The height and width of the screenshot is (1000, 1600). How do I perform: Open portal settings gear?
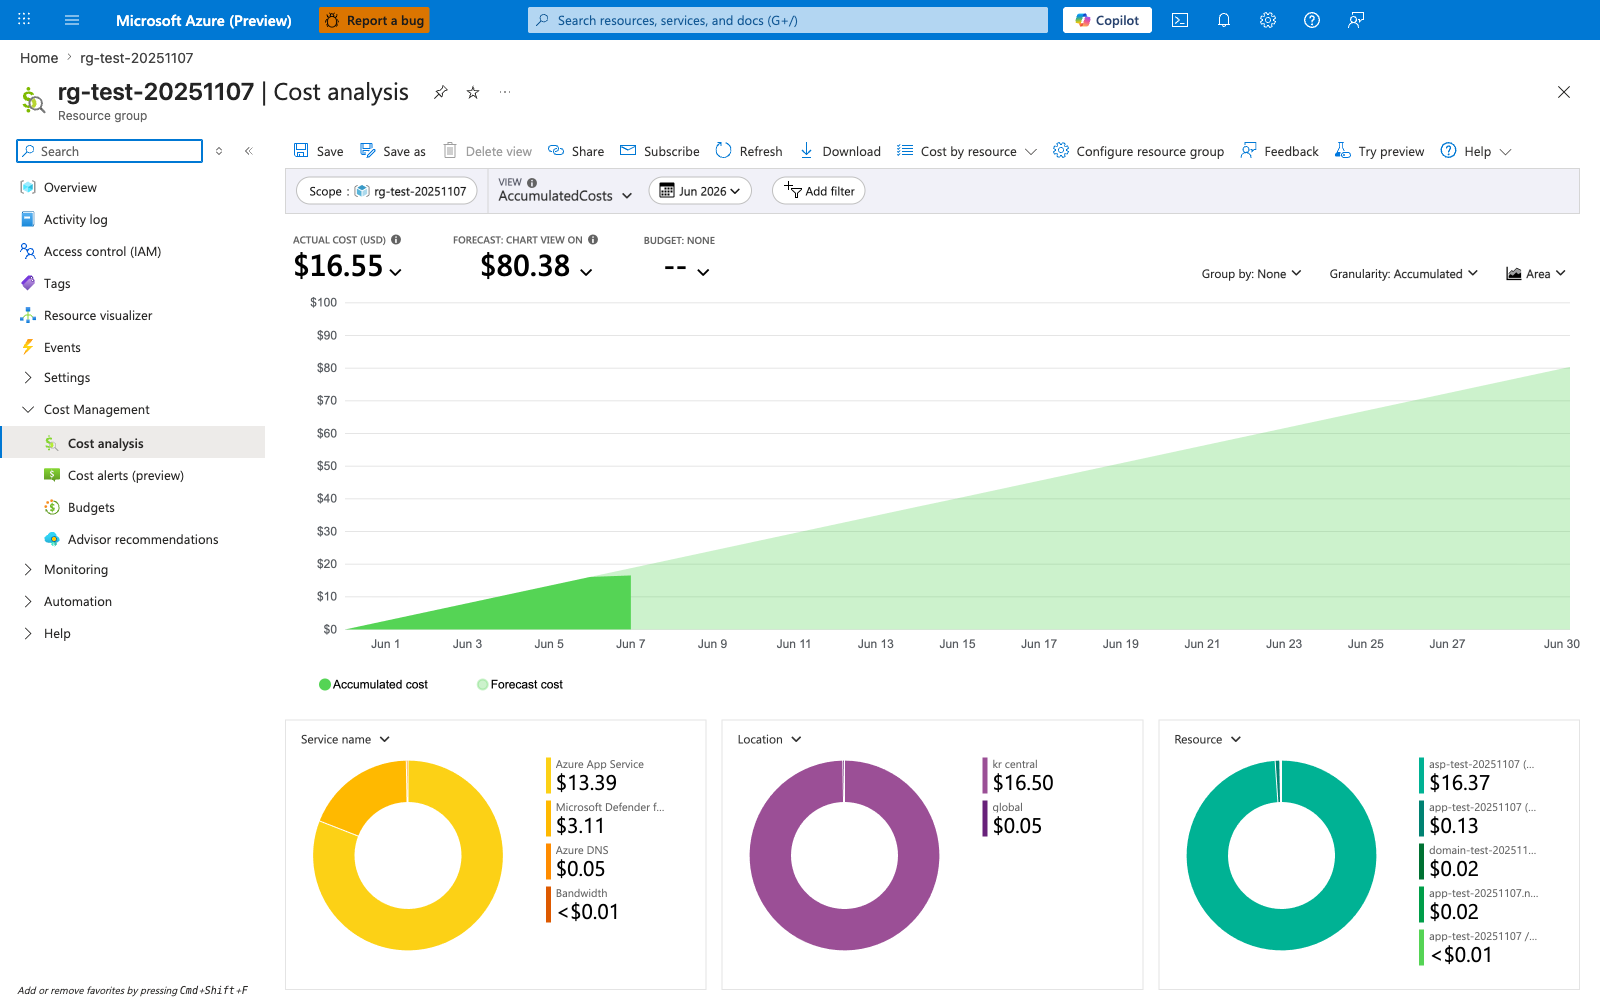coord(1268,20)
